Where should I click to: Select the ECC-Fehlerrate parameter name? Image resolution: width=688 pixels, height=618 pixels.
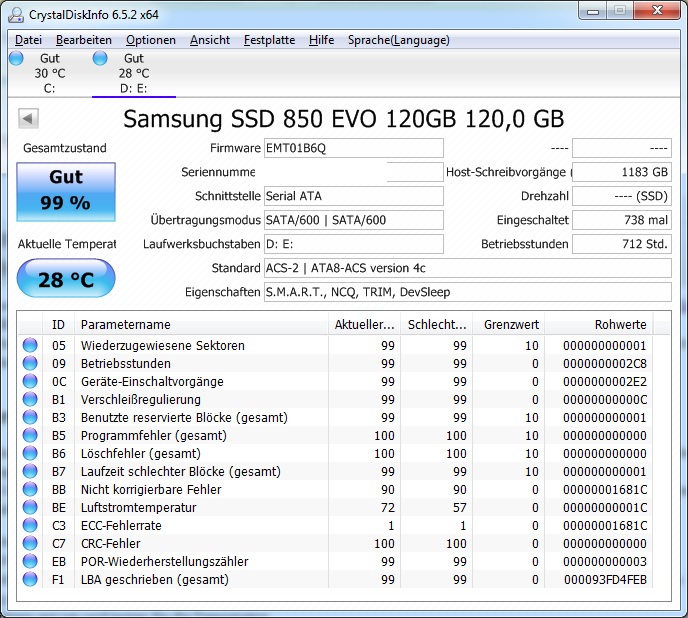(121, 526)
